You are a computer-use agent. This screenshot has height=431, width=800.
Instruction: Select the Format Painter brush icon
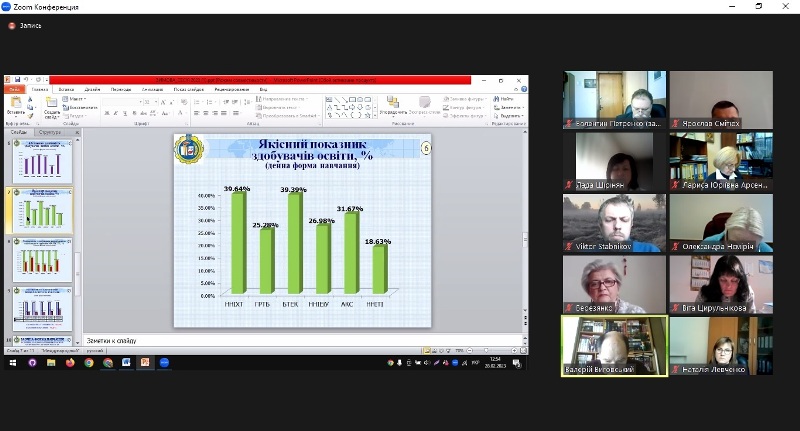(x=31, y=116)
